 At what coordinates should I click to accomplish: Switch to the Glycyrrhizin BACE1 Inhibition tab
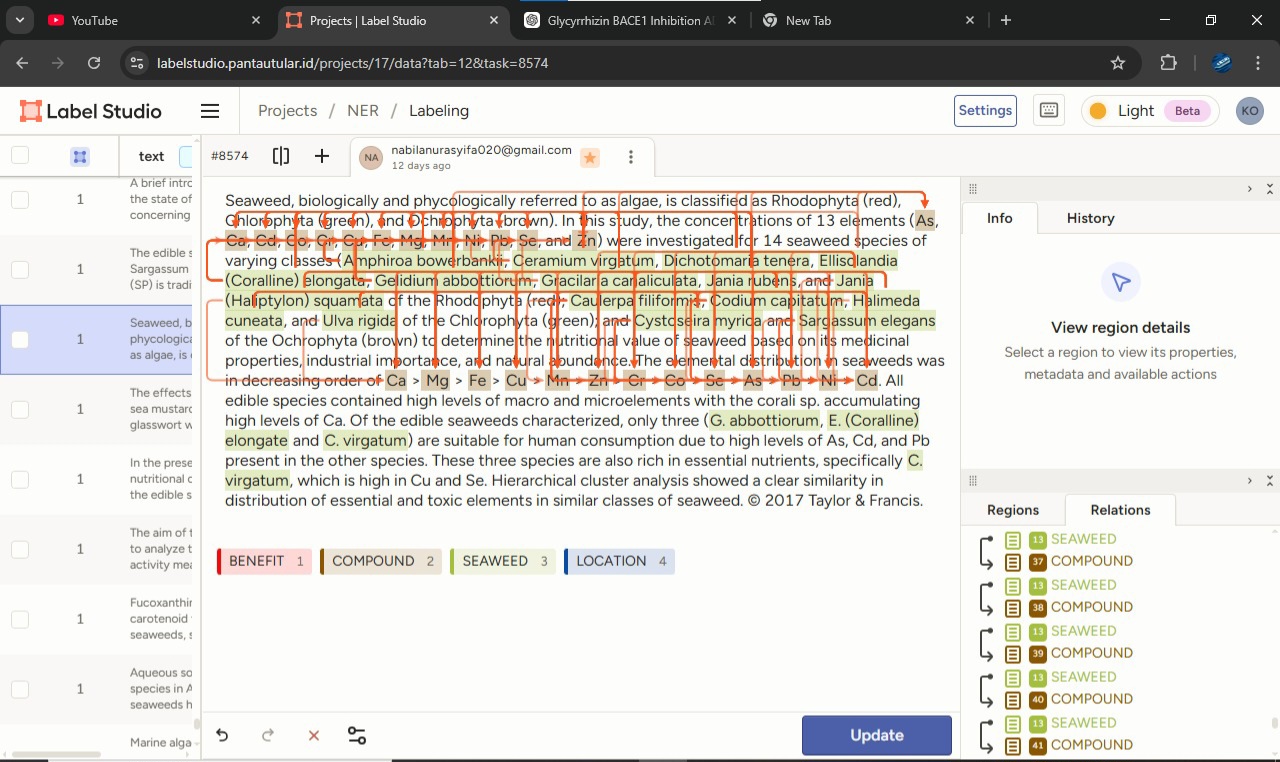[632, 20]
